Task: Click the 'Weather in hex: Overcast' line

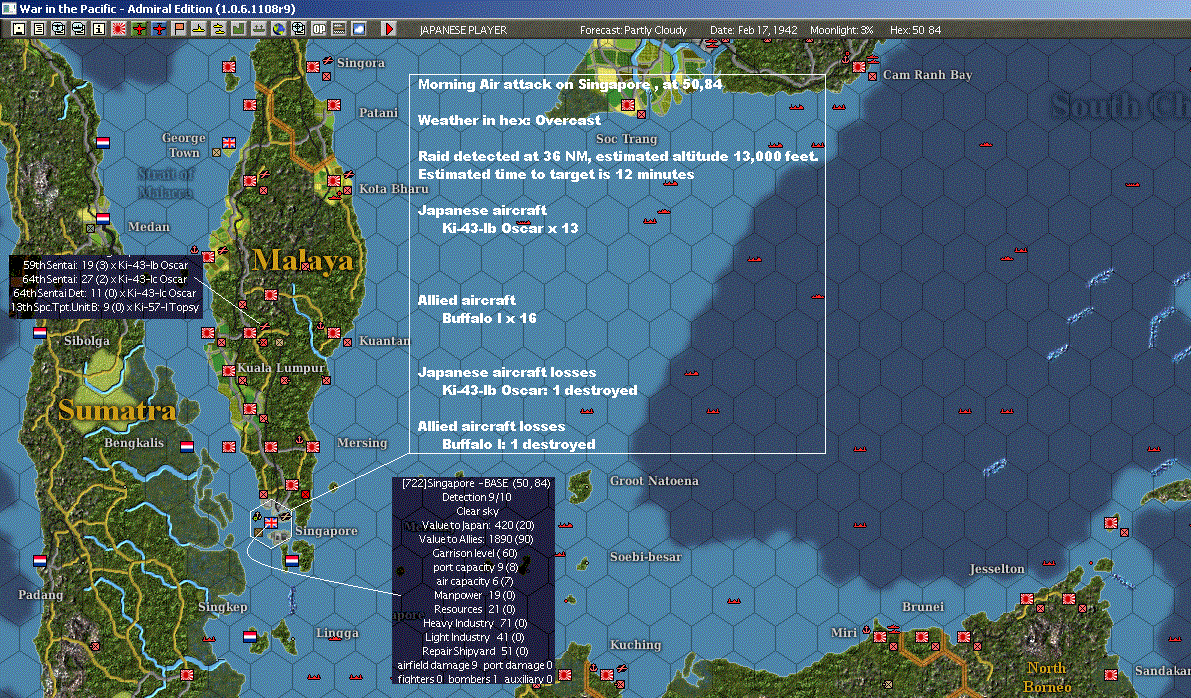Action: coord(509,120)
